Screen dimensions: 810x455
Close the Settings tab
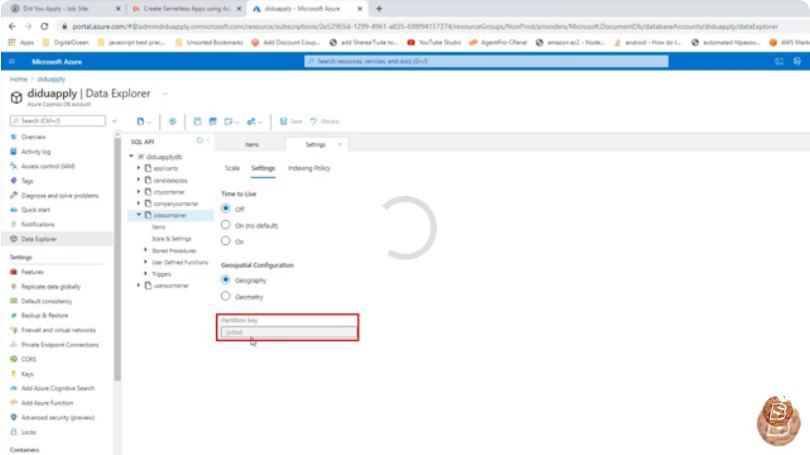[340, 145]
